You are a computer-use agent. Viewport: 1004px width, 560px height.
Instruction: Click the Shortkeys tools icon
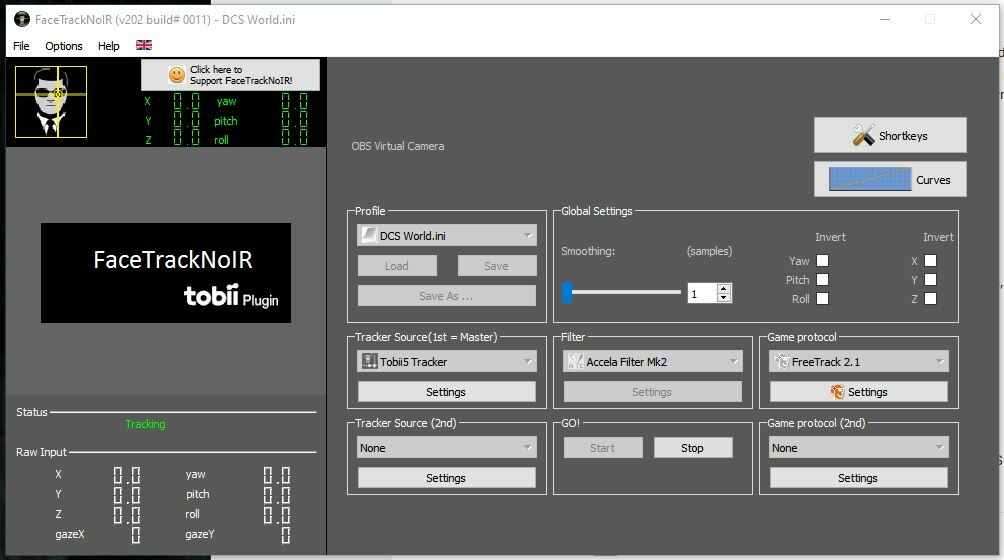click(863, 135)
